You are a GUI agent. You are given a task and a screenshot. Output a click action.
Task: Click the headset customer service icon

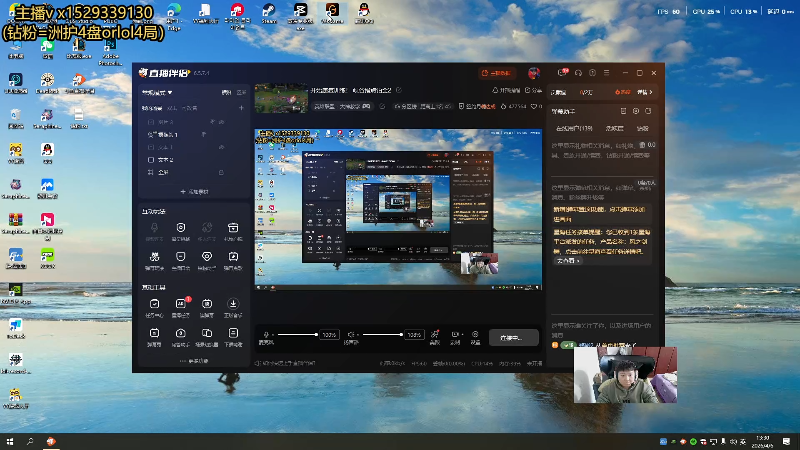click(578, 73)
